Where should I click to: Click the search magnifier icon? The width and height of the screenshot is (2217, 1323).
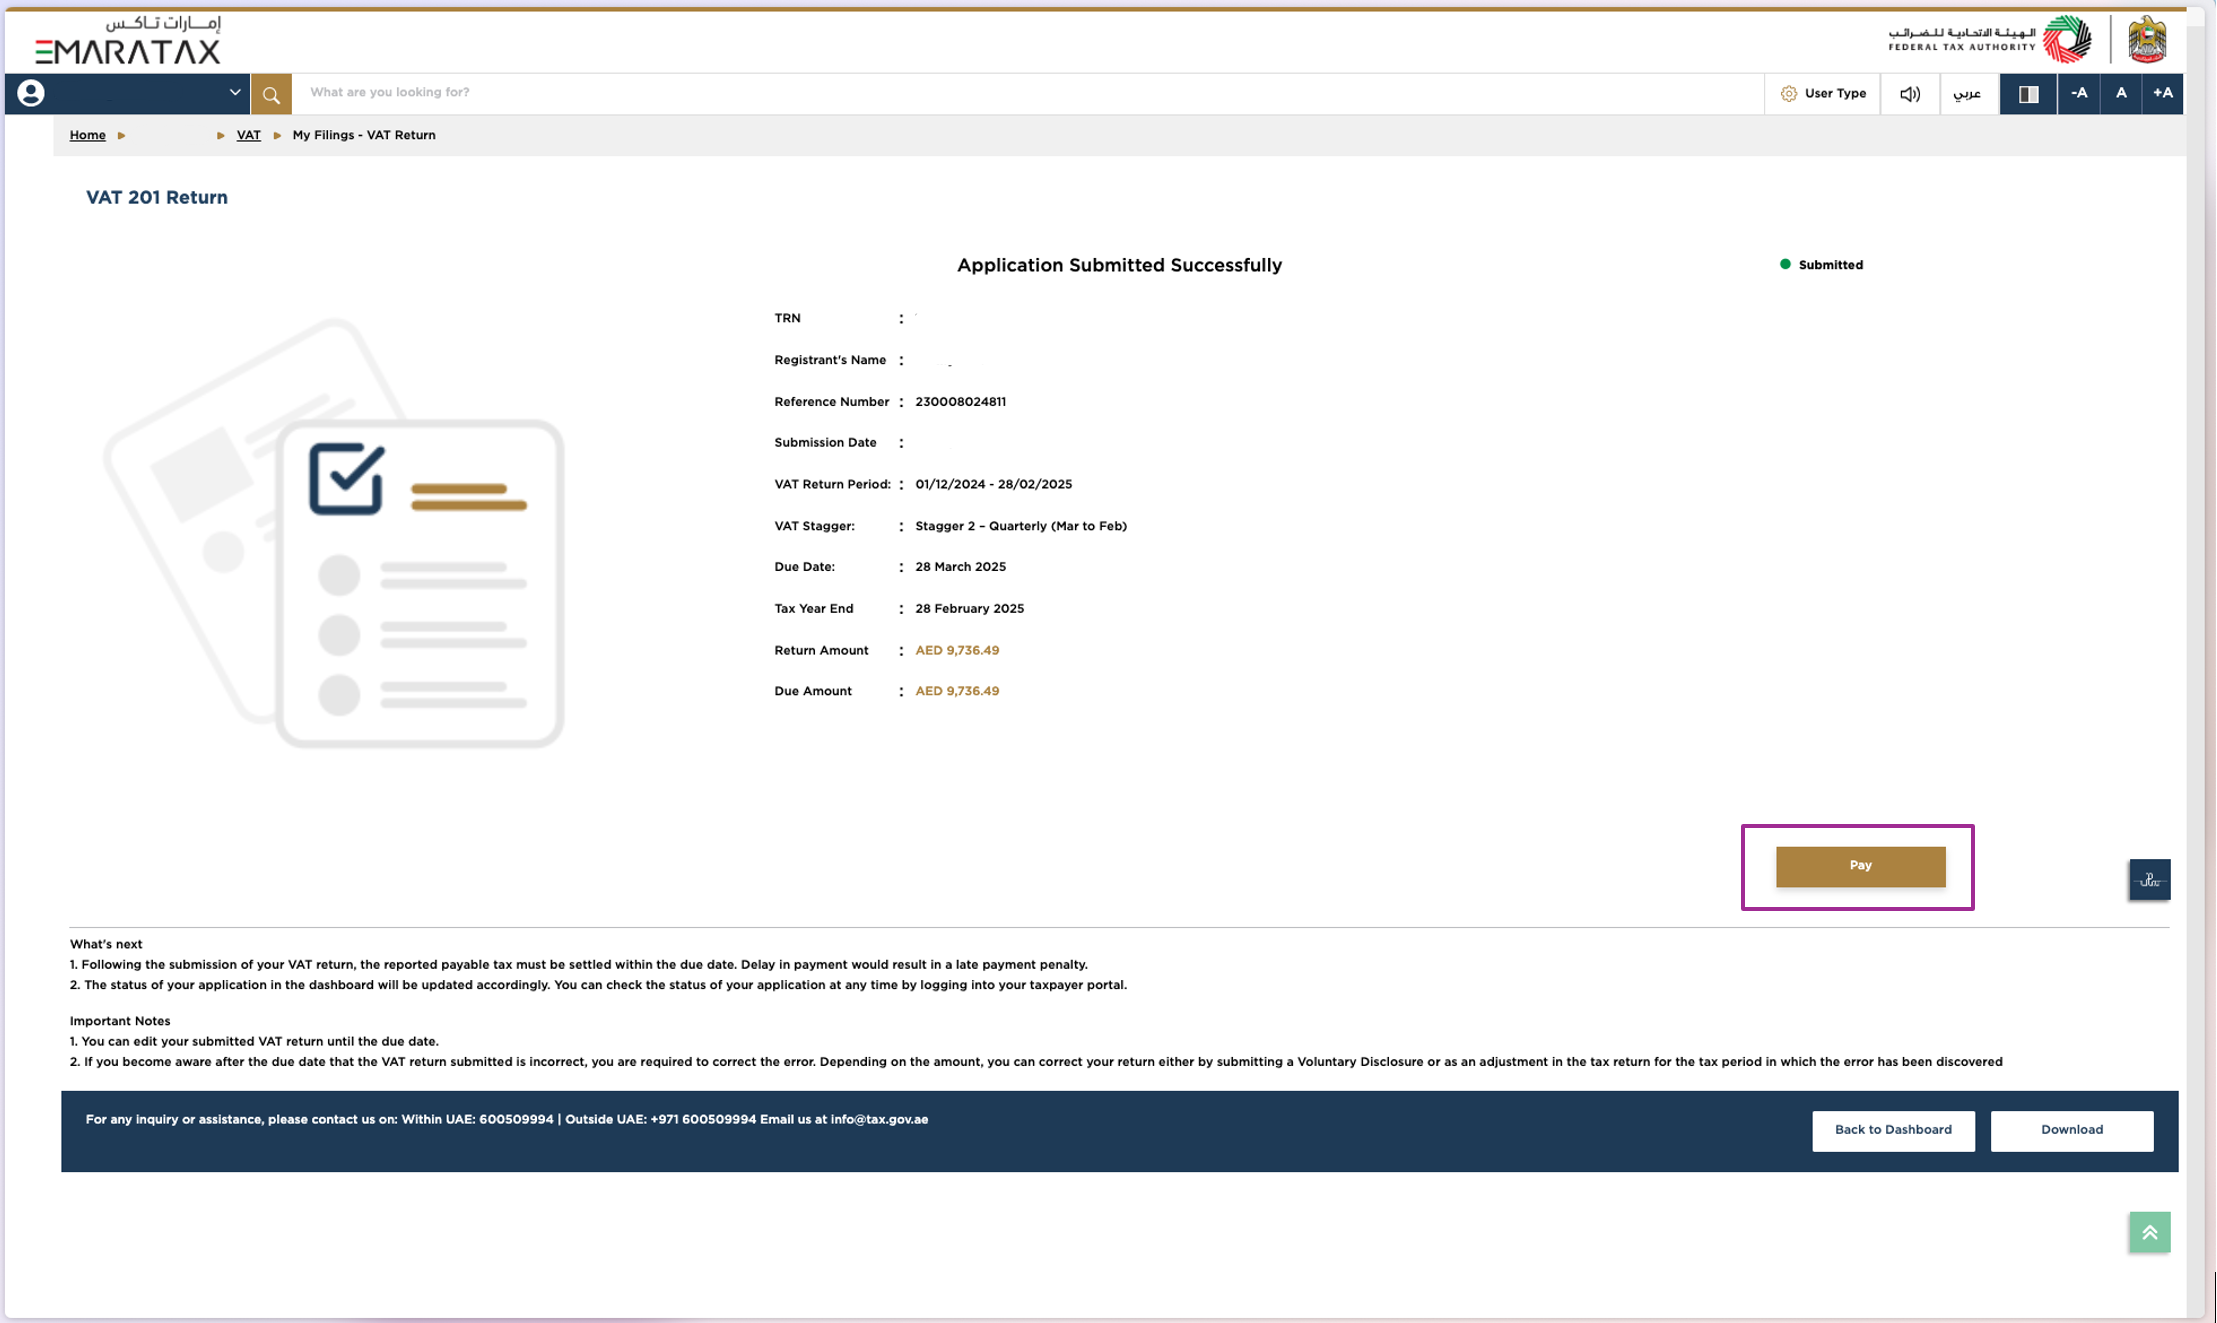(271, 94)
